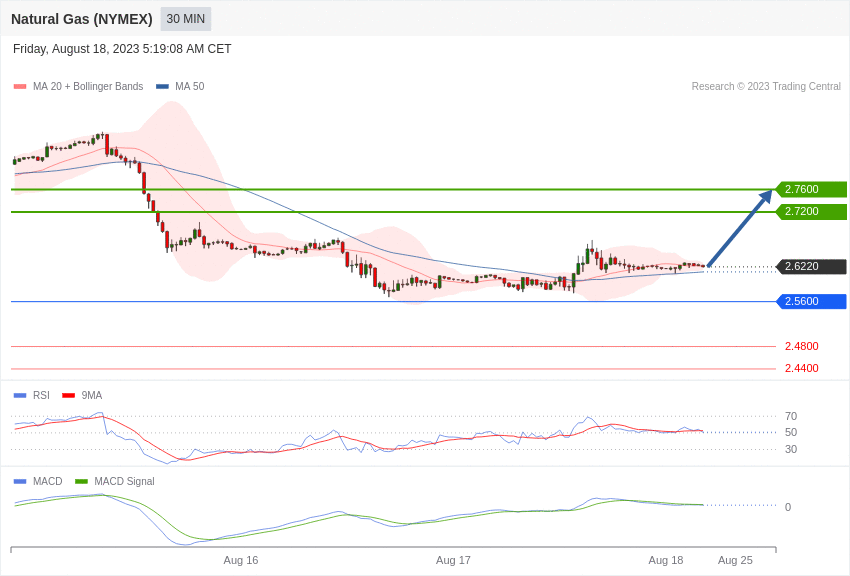Click the 30 MIN timeframe badge

(185, 19)
